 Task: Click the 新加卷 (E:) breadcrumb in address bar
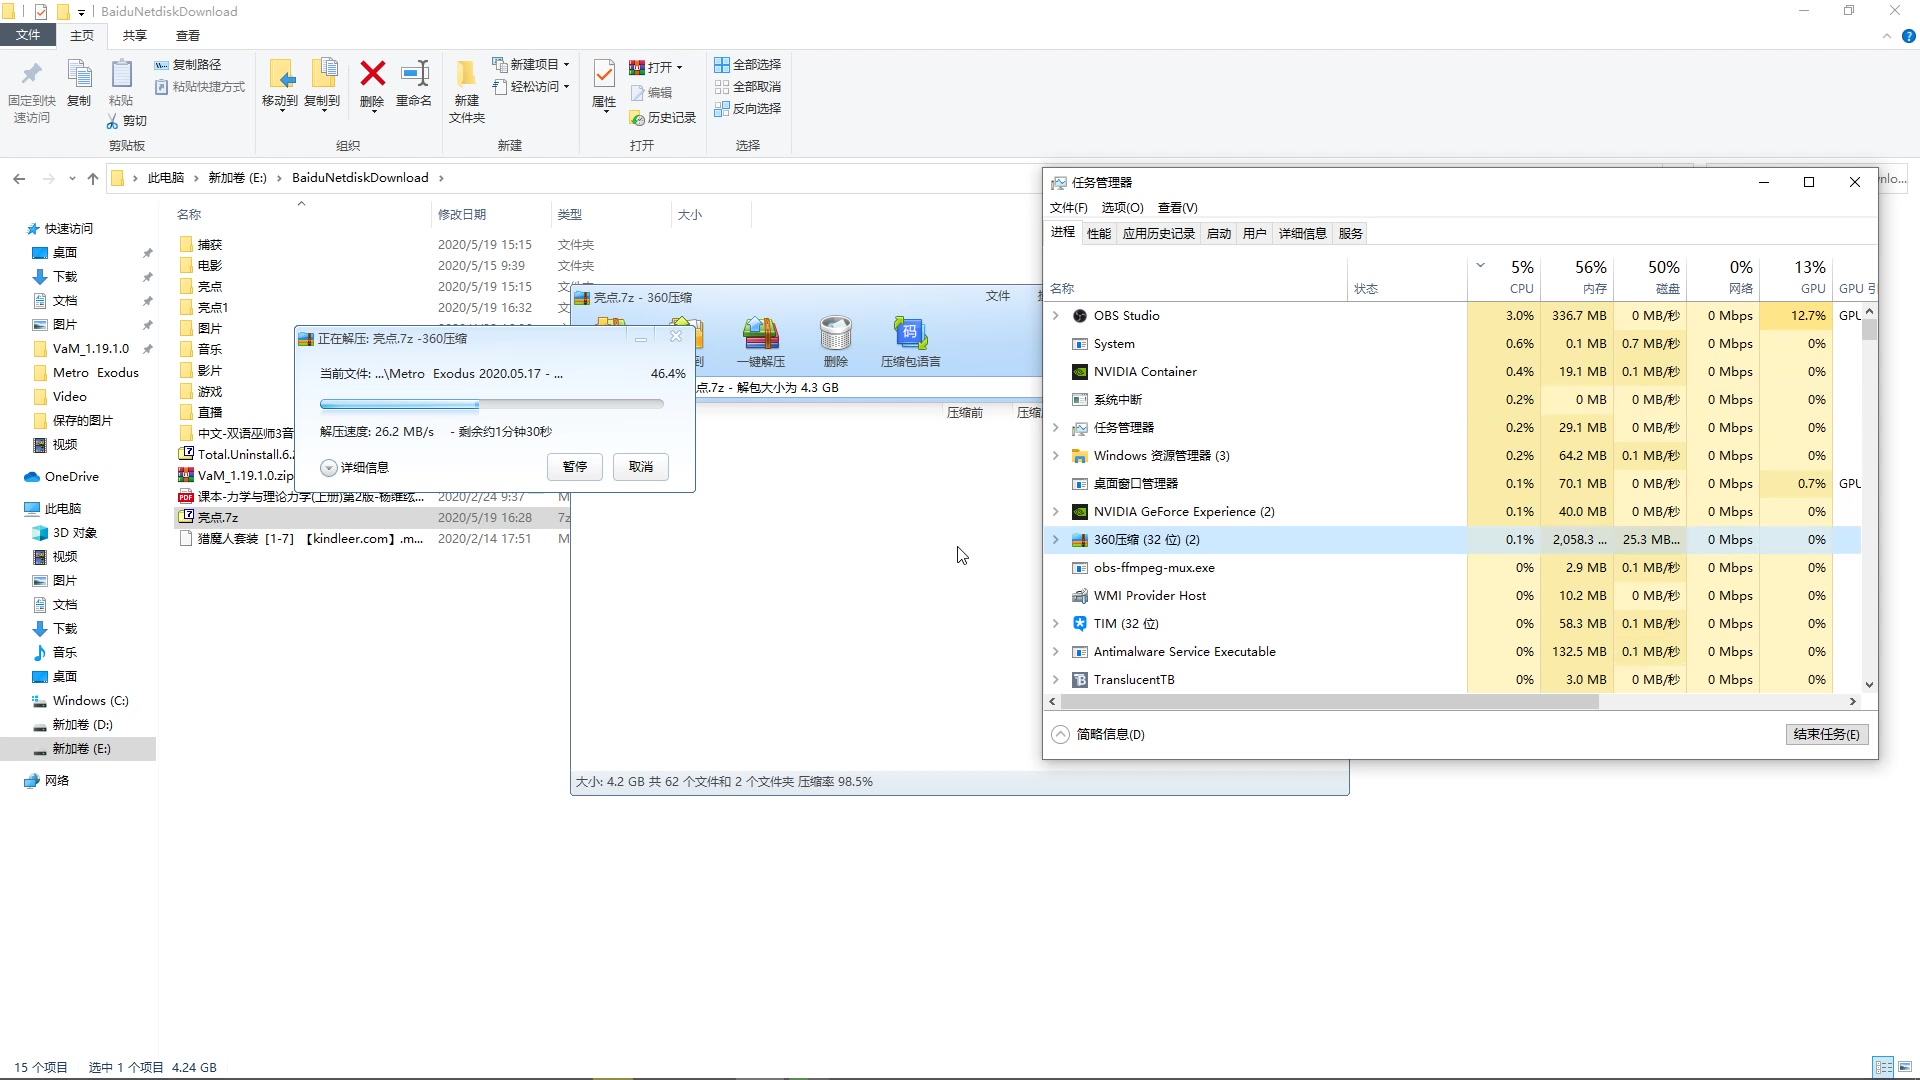[237, 178]
